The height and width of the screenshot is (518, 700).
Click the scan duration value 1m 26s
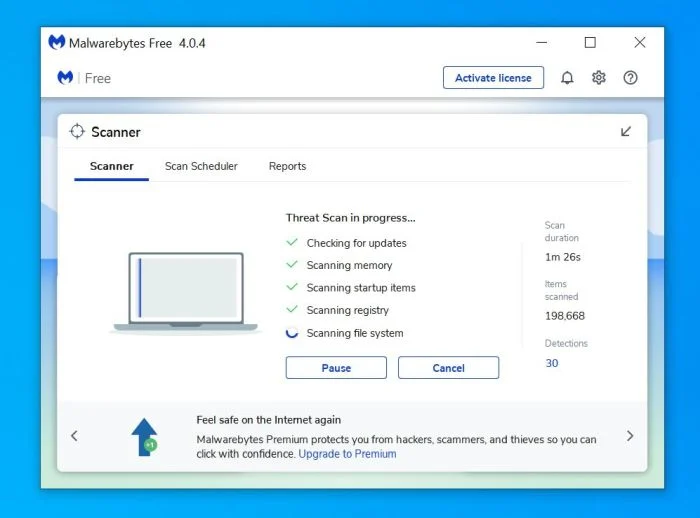tap(562, 257)
